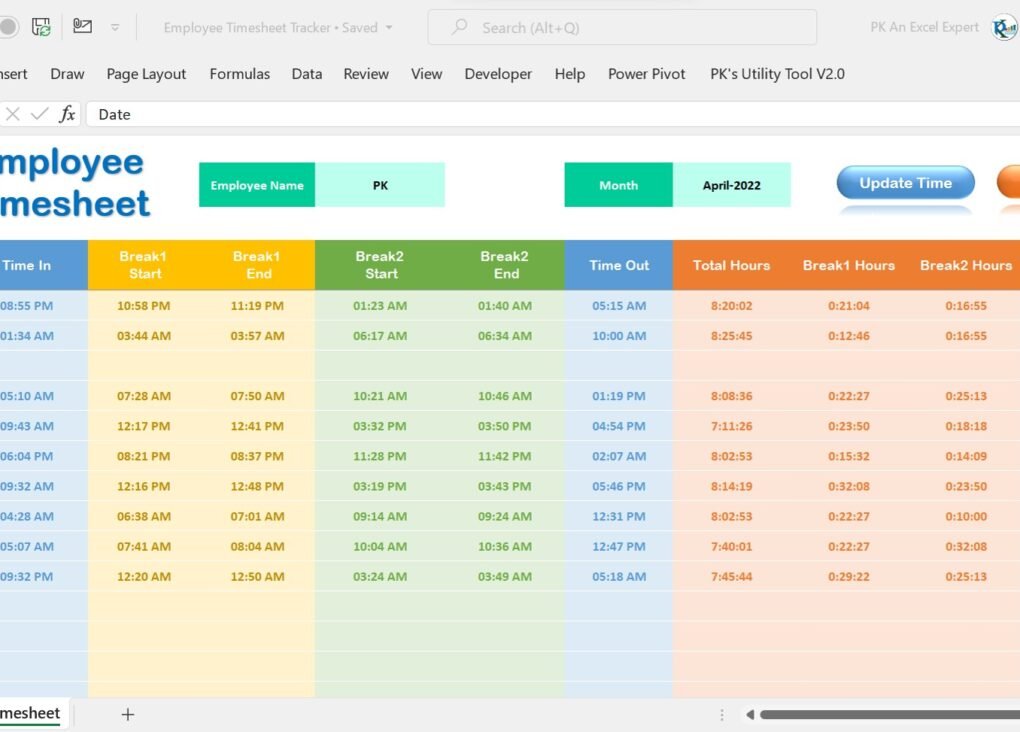
Task: Select the Break2 Hours cell 0:23:50
Action: 965,486
